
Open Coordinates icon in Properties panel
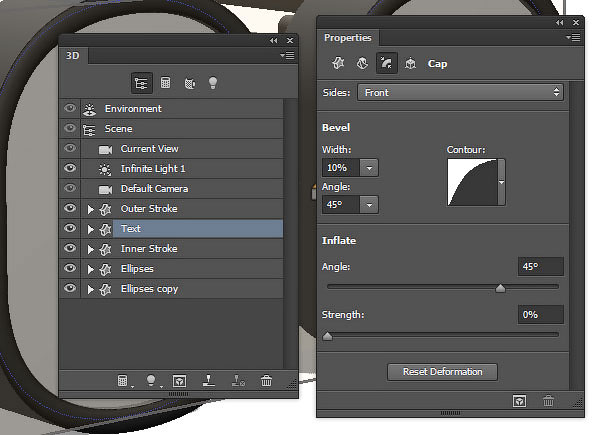click(411, 63)
